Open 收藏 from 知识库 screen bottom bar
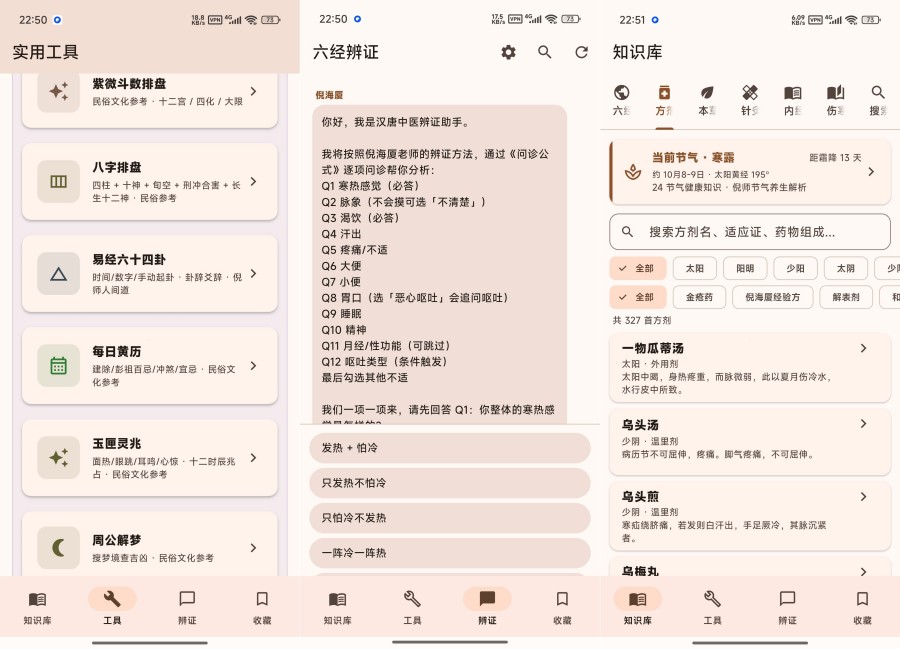 coord(862,608)
